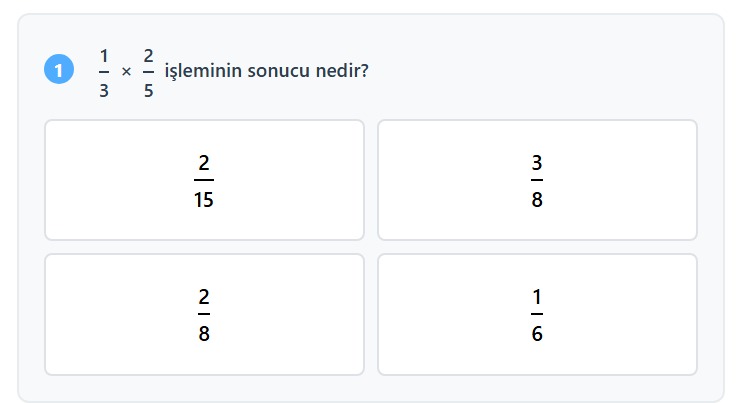Image resolution: width=740 pixels, height=403 pixels.
Task: Click the word "nedir?" in the question
Action: (343, 72)
